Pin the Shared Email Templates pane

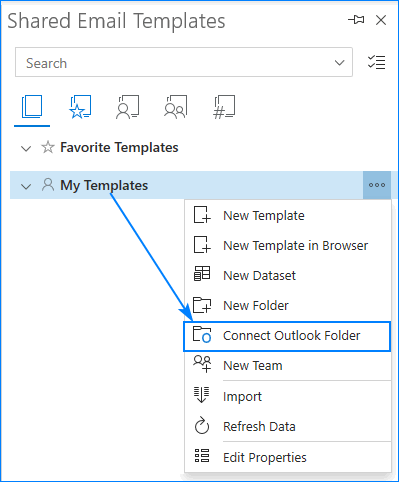(356, 20)
